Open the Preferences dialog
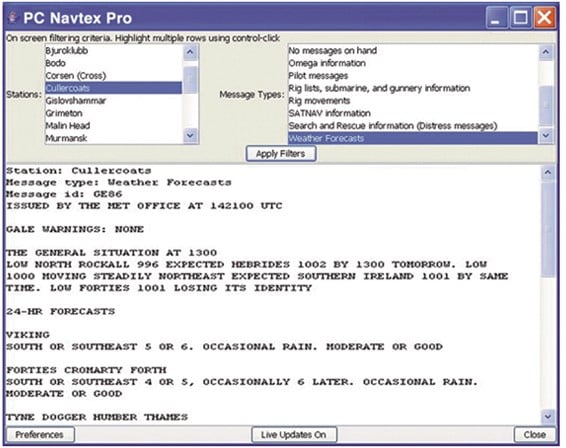The image size is (566, 448). 40,435
